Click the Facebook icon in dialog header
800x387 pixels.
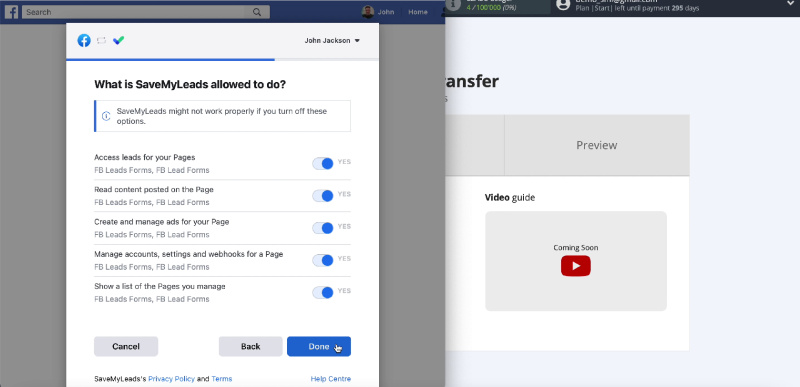coord(84,40)
